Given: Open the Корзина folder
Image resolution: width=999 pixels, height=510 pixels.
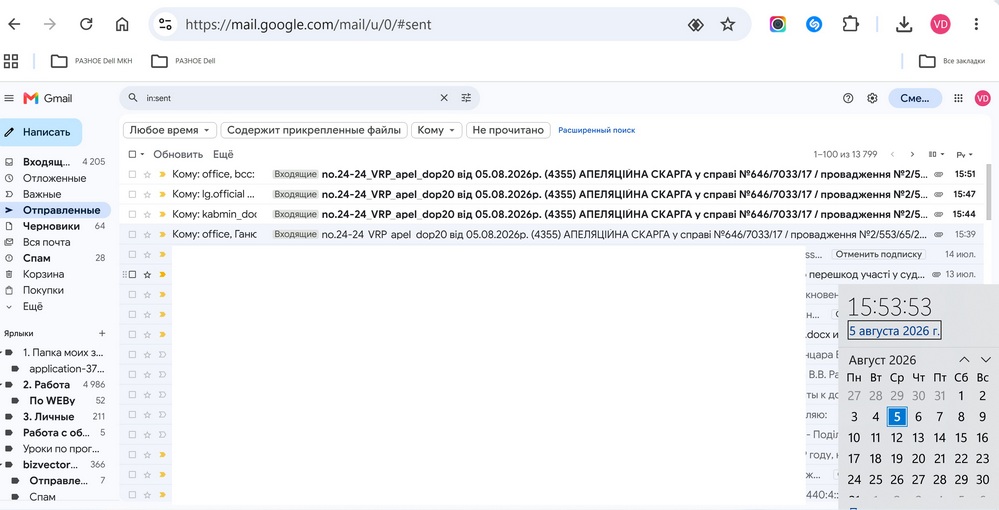Looking at the screenshot, I should [43, 274].
